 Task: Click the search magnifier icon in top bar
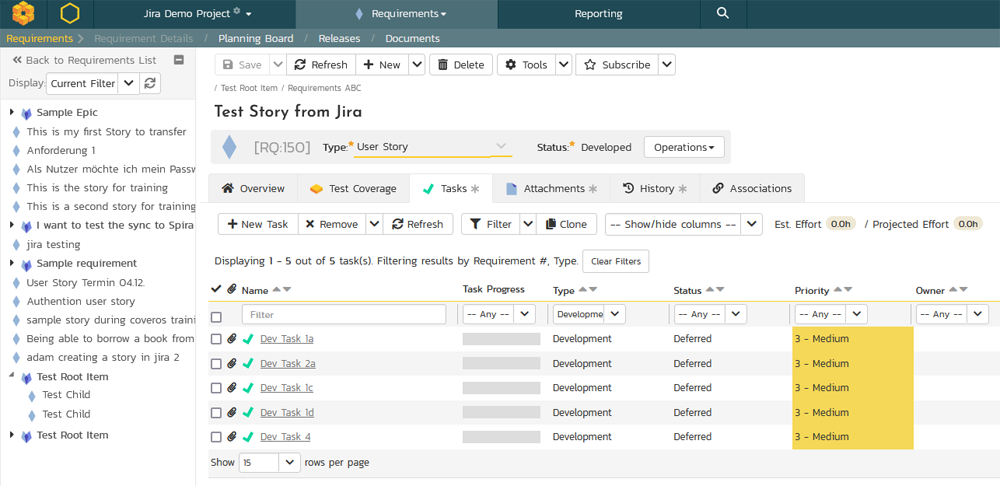723,14
